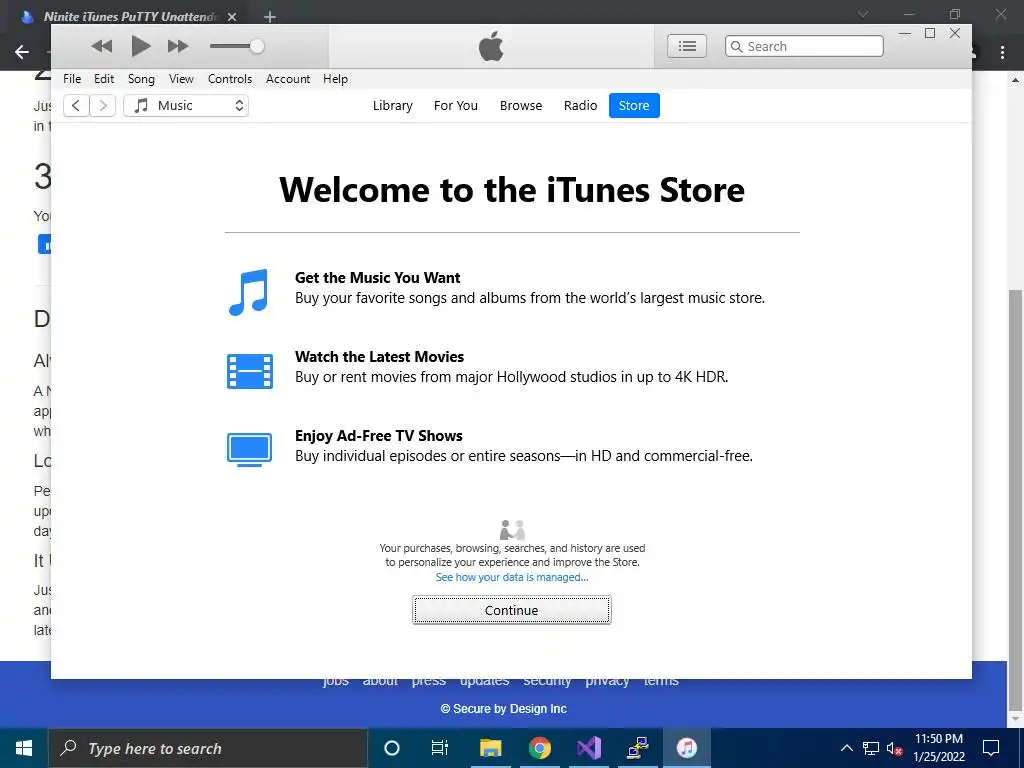Show hidden system tray icons
Screen dimensions: 1024x768
click(846, 748)
